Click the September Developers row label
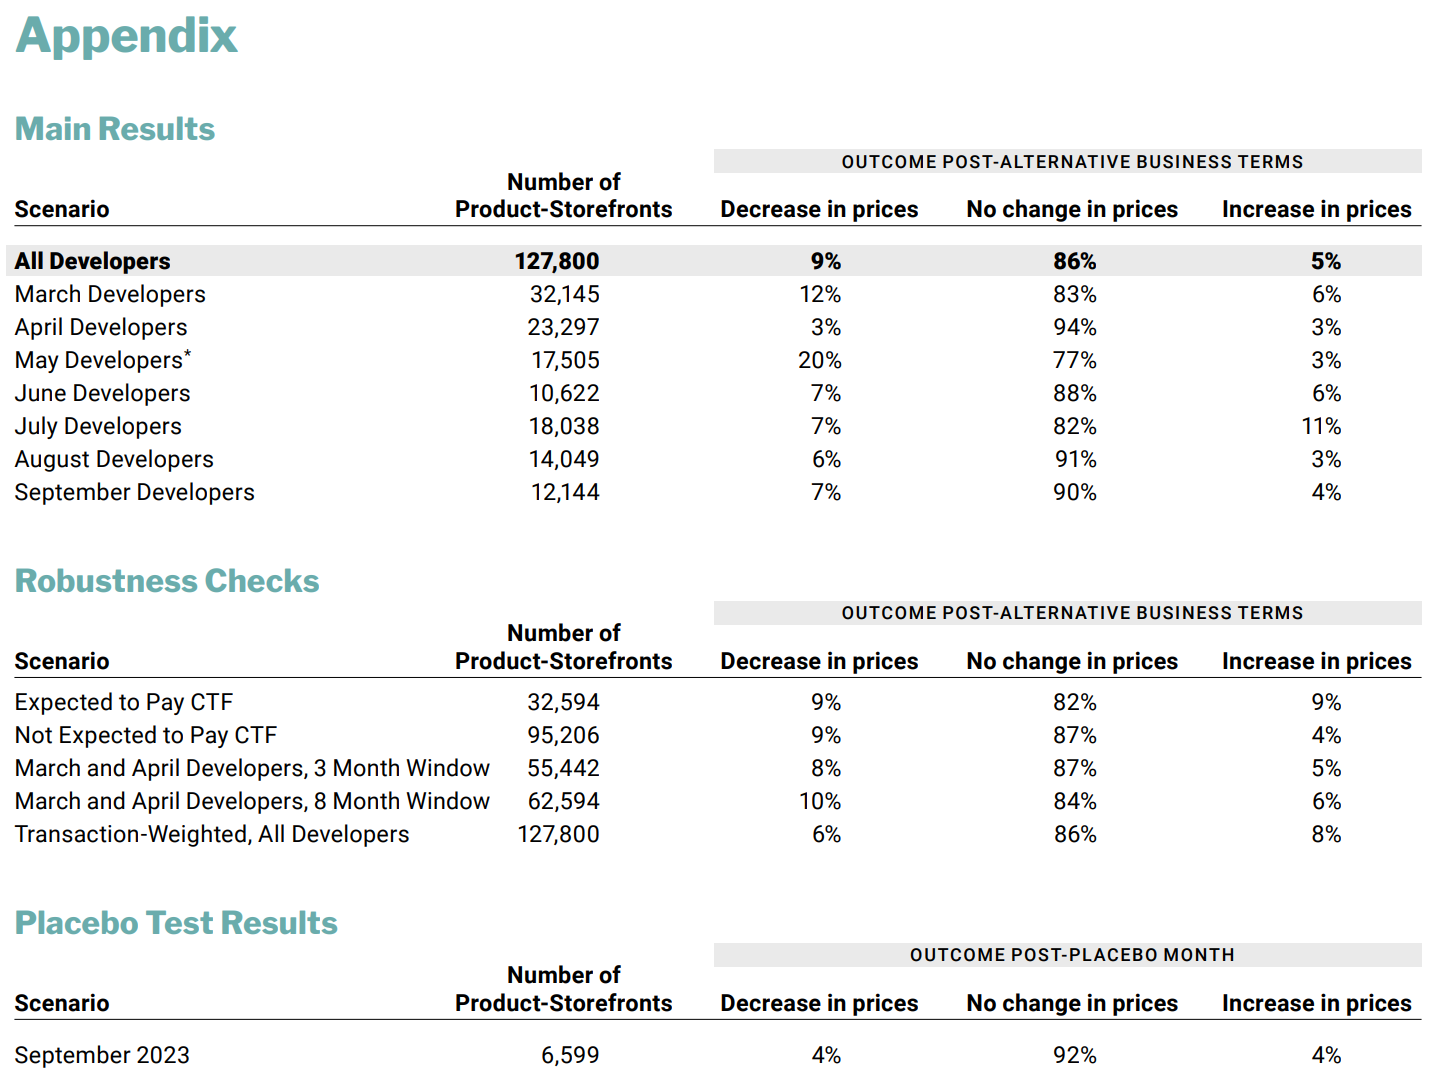The image size is (1433, 1083). tap(134, 492)
